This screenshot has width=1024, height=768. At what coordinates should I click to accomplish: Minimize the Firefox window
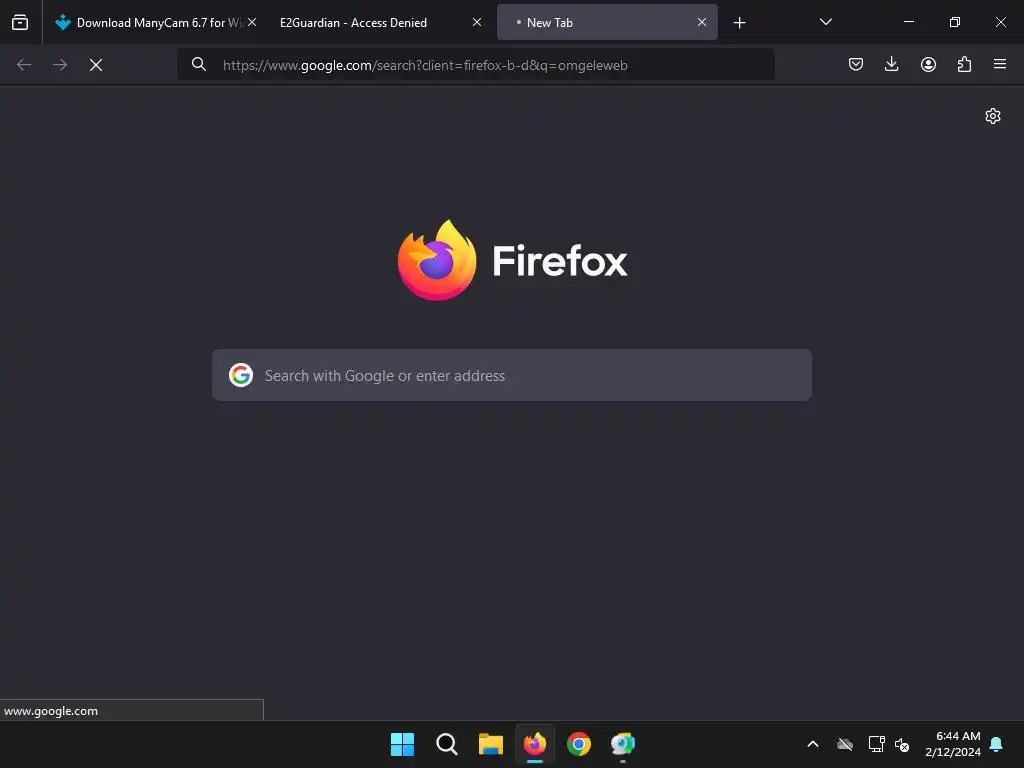(908, 22)
